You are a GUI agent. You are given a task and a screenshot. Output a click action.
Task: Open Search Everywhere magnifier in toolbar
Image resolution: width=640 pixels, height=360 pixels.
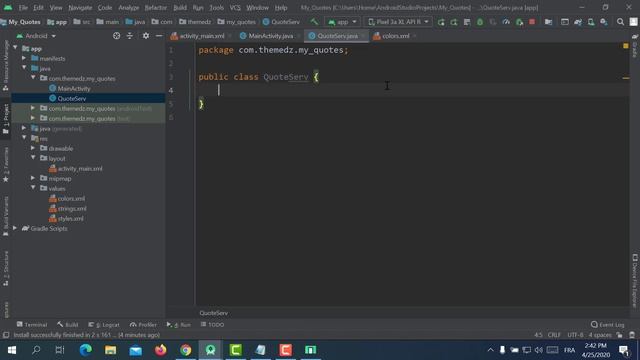(620, 22)
